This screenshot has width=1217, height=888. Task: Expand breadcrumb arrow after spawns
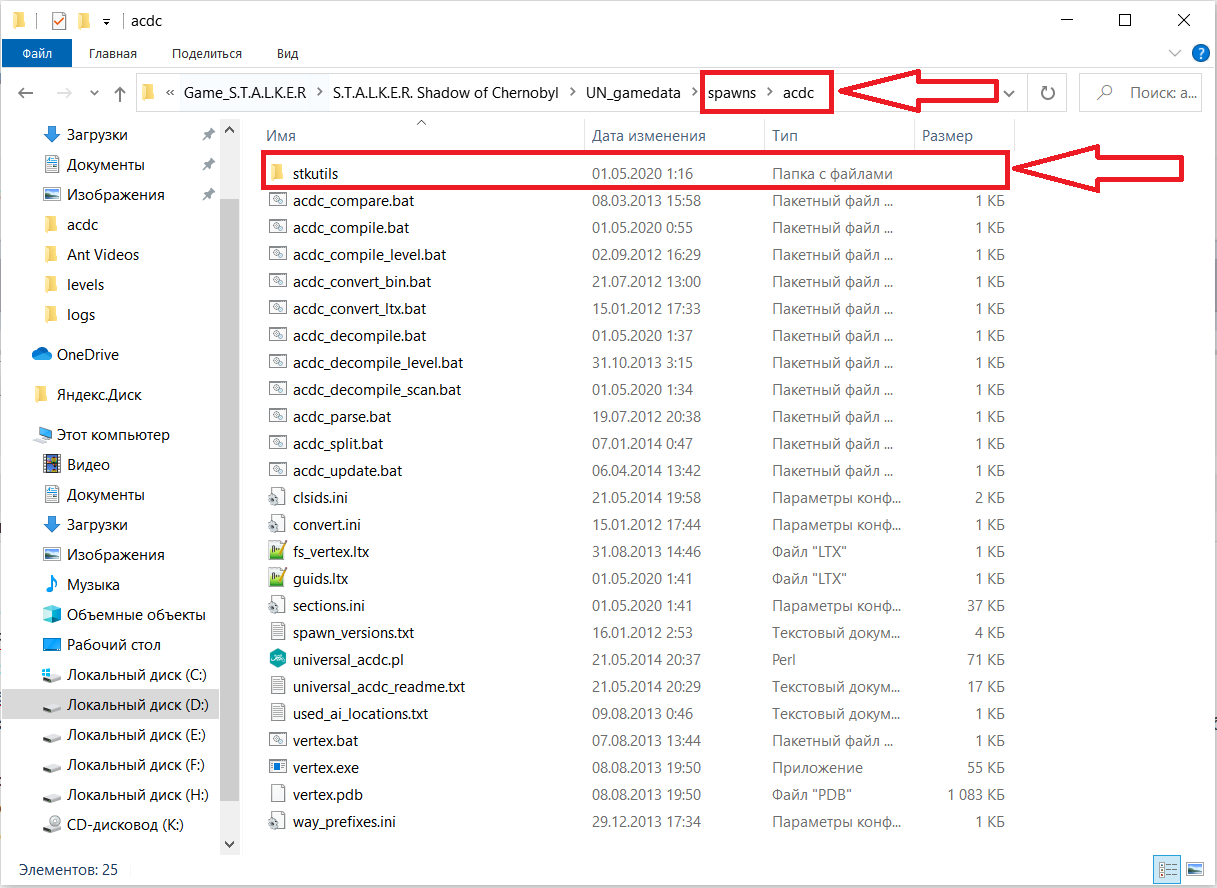(770, 93)
